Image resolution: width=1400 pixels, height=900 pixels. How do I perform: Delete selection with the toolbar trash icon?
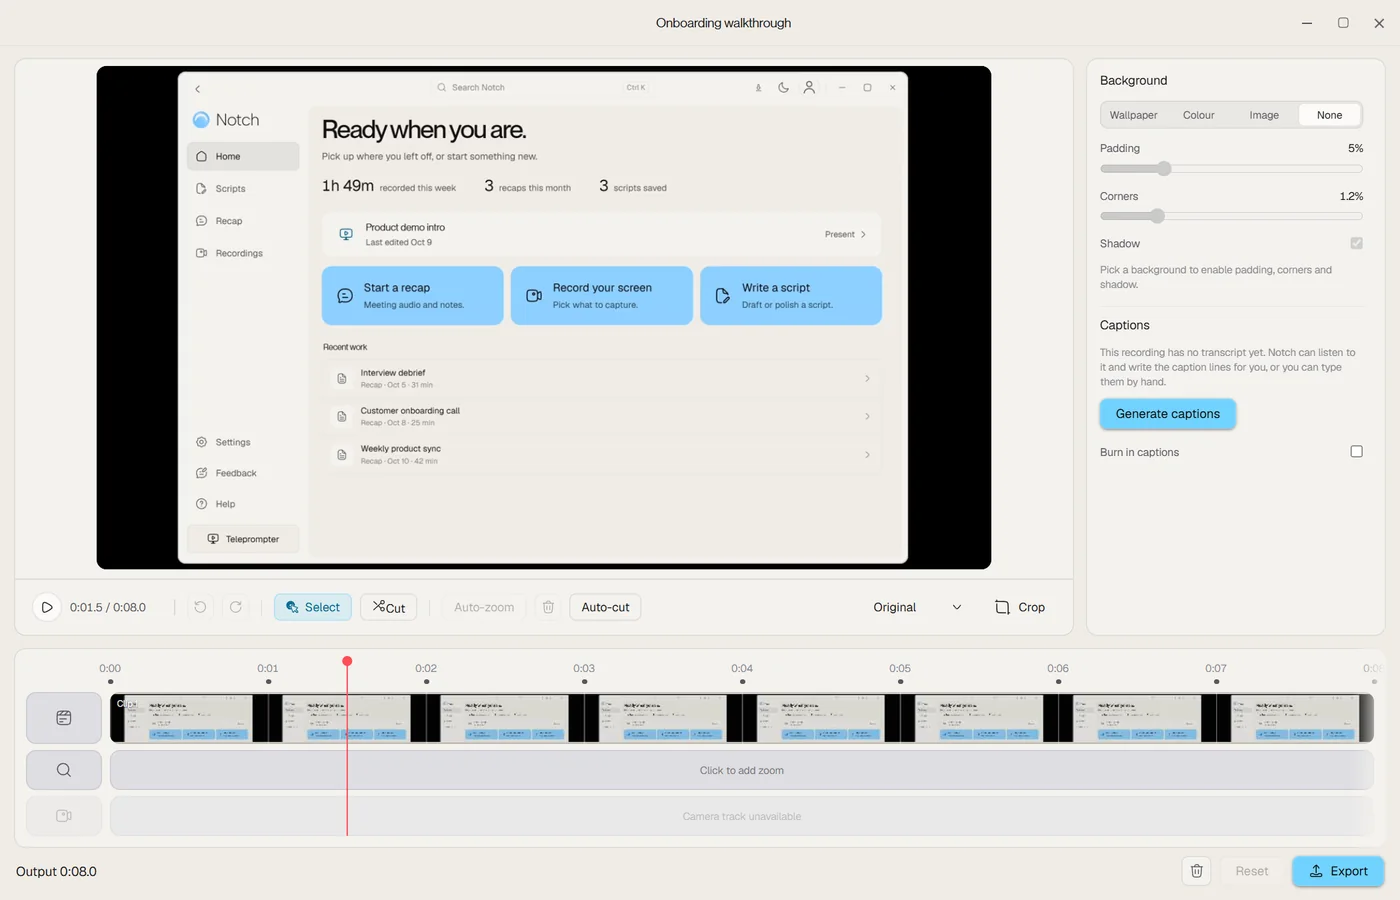(548, 607)
